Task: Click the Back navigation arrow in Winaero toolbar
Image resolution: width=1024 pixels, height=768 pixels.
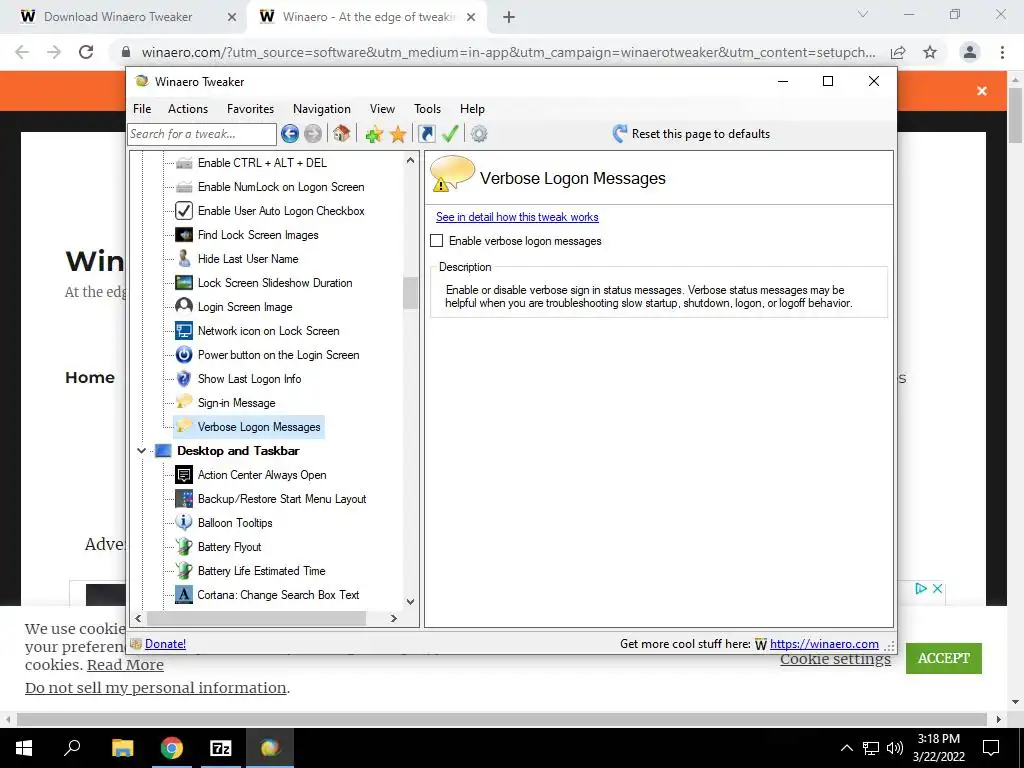Action: coord(290,134)
